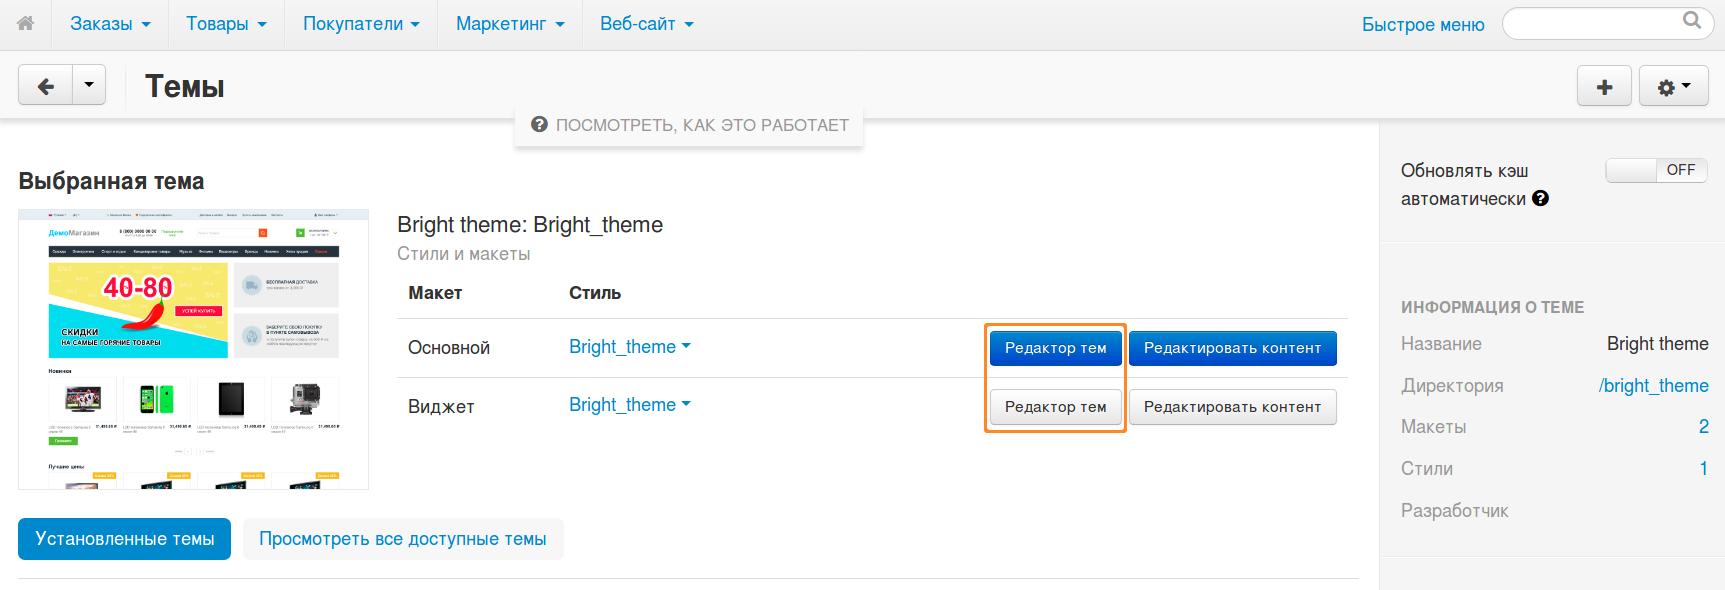Open the Заказы menu
Viewport: 1725px width, 590px height.
pyautogui.click(x=110, y=24)
